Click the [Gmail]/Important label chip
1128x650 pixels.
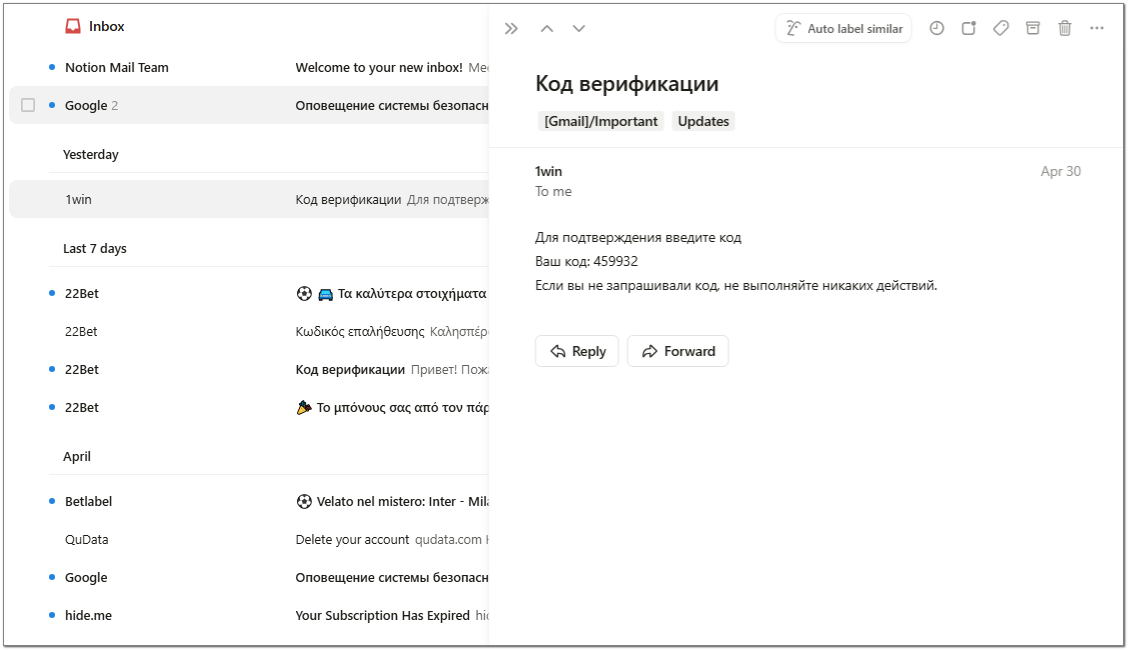point(601,122)
